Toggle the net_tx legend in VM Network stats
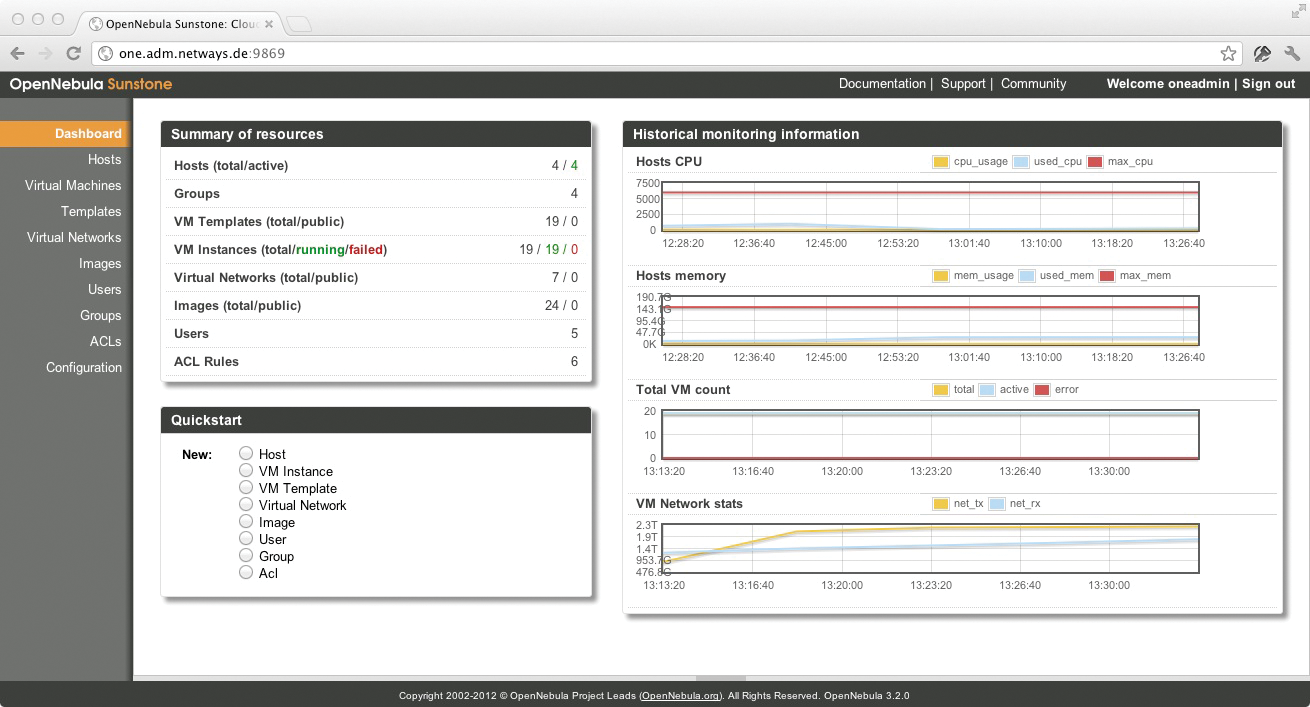Screen dimensions: 1310x707 click(942, 503)
